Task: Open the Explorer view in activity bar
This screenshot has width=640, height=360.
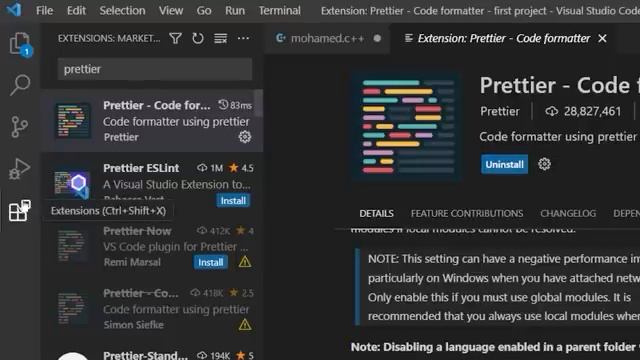Action: [x=20, y=44]
